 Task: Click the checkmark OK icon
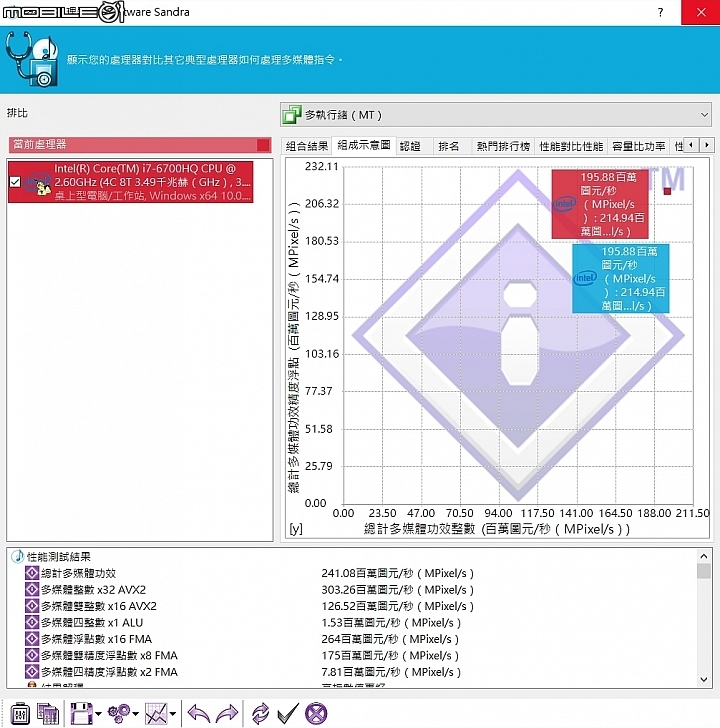tap(288, 713)
